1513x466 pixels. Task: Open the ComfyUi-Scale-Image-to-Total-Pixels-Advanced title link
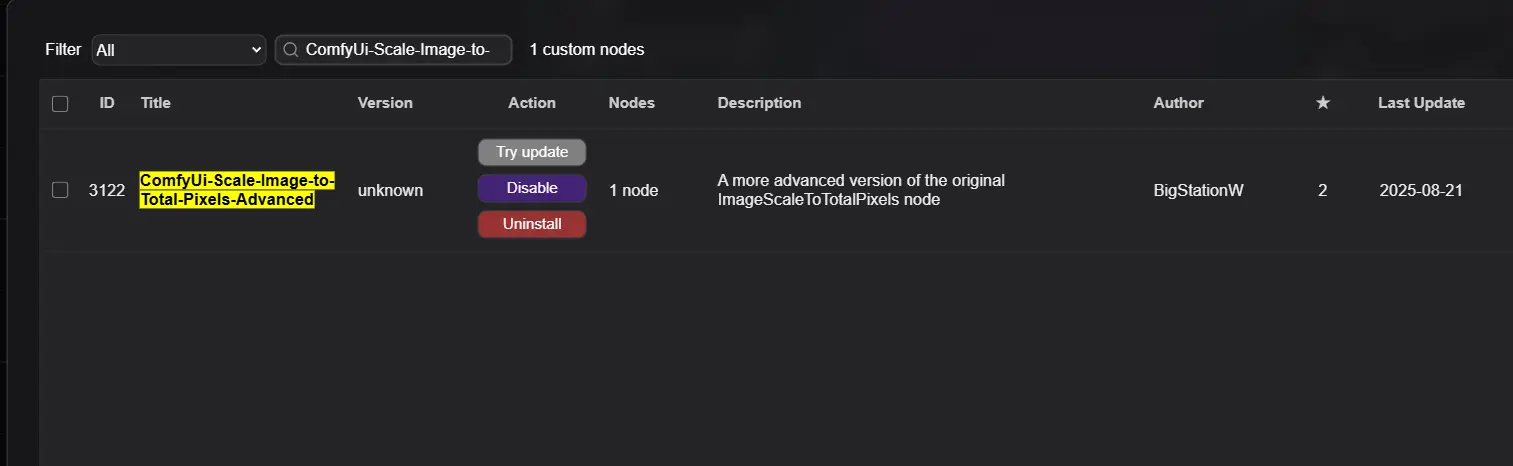[x=237, y=190]
